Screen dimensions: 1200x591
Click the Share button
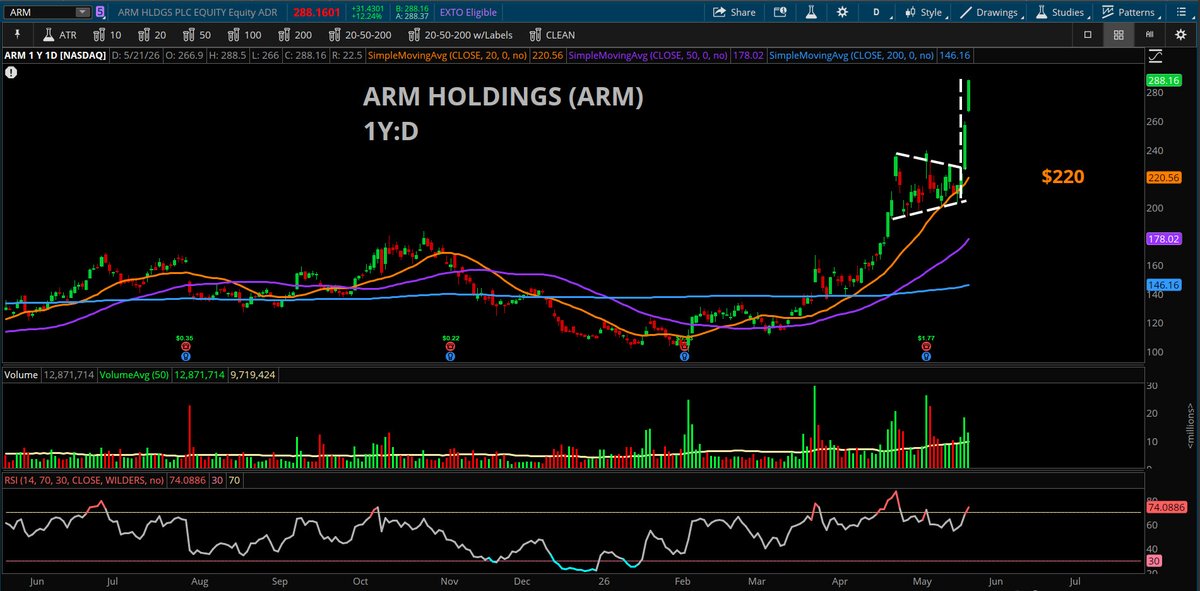734,13
